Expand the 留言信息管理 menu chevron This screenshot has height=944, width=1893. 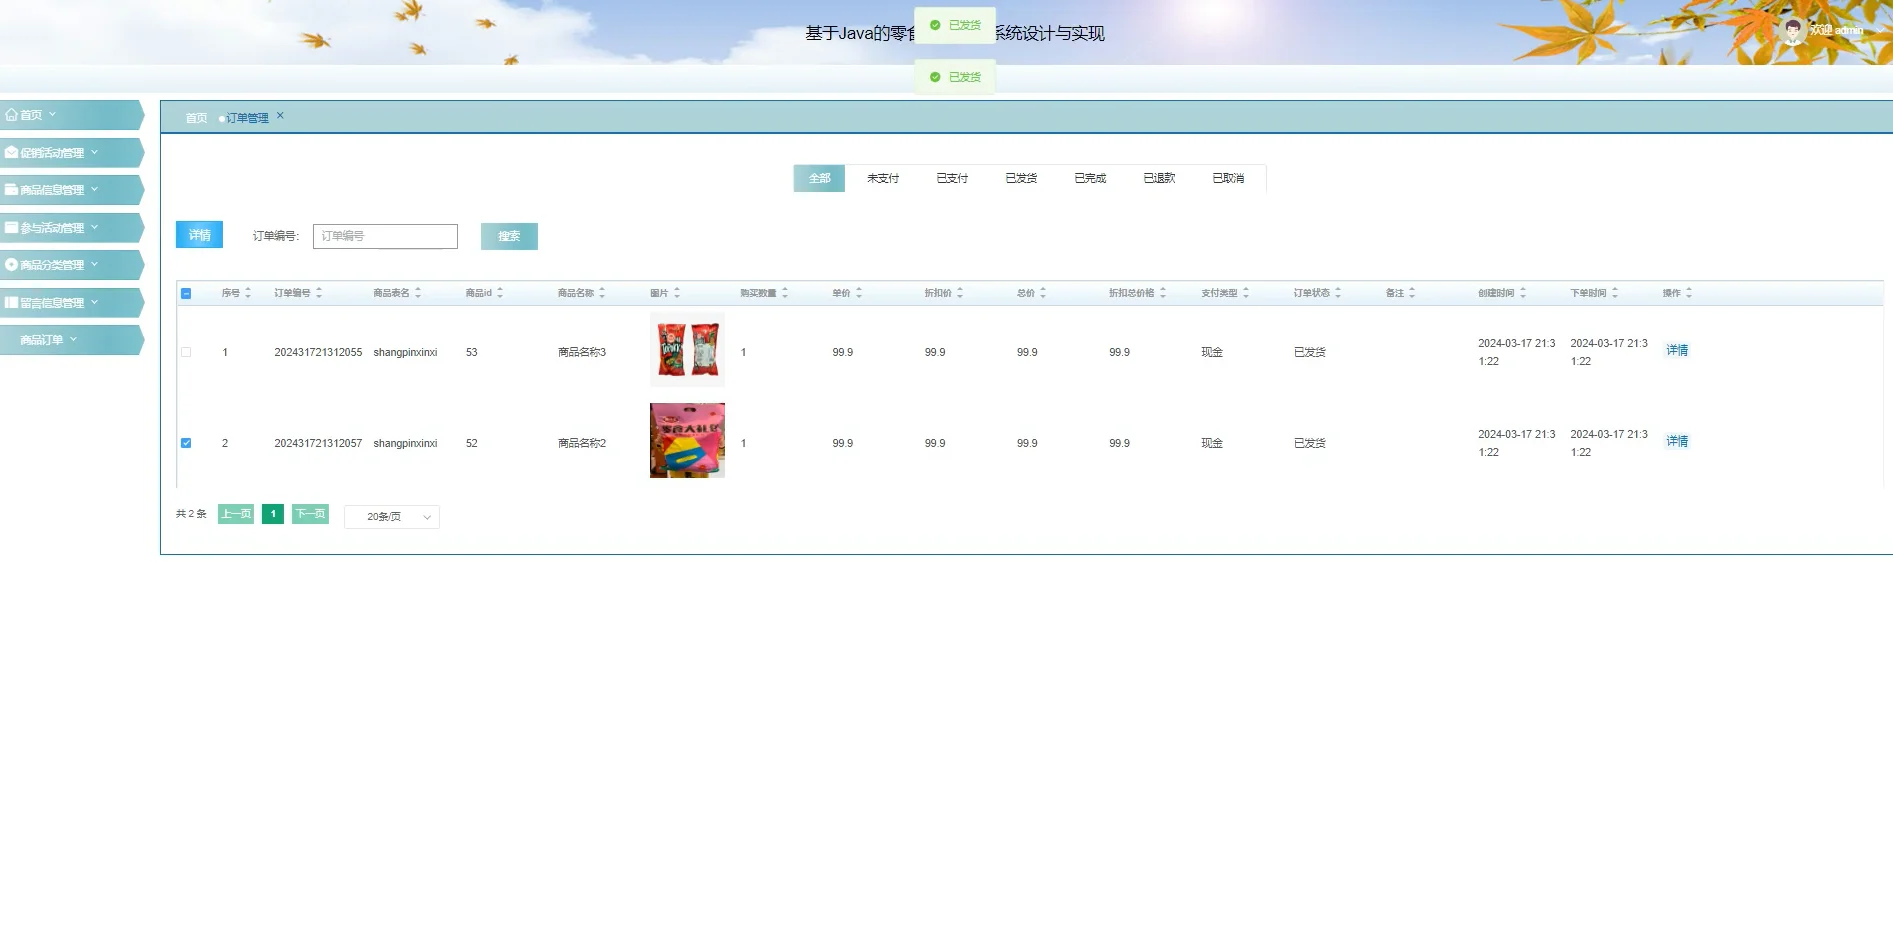(95, 302)
